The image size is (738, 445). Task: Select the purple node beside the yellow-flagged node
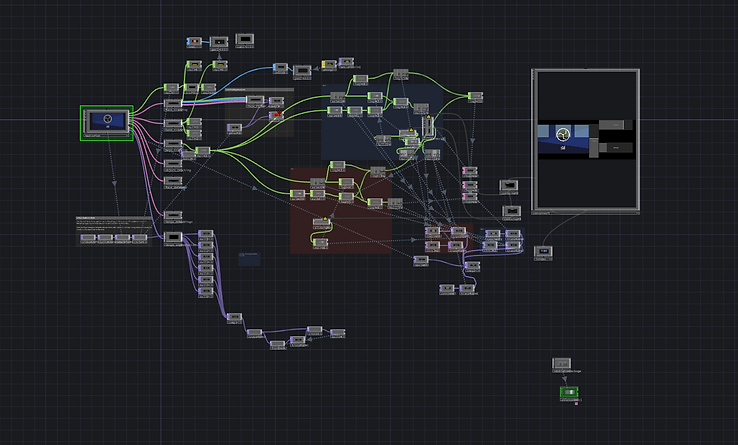click(x=346, y=62)
